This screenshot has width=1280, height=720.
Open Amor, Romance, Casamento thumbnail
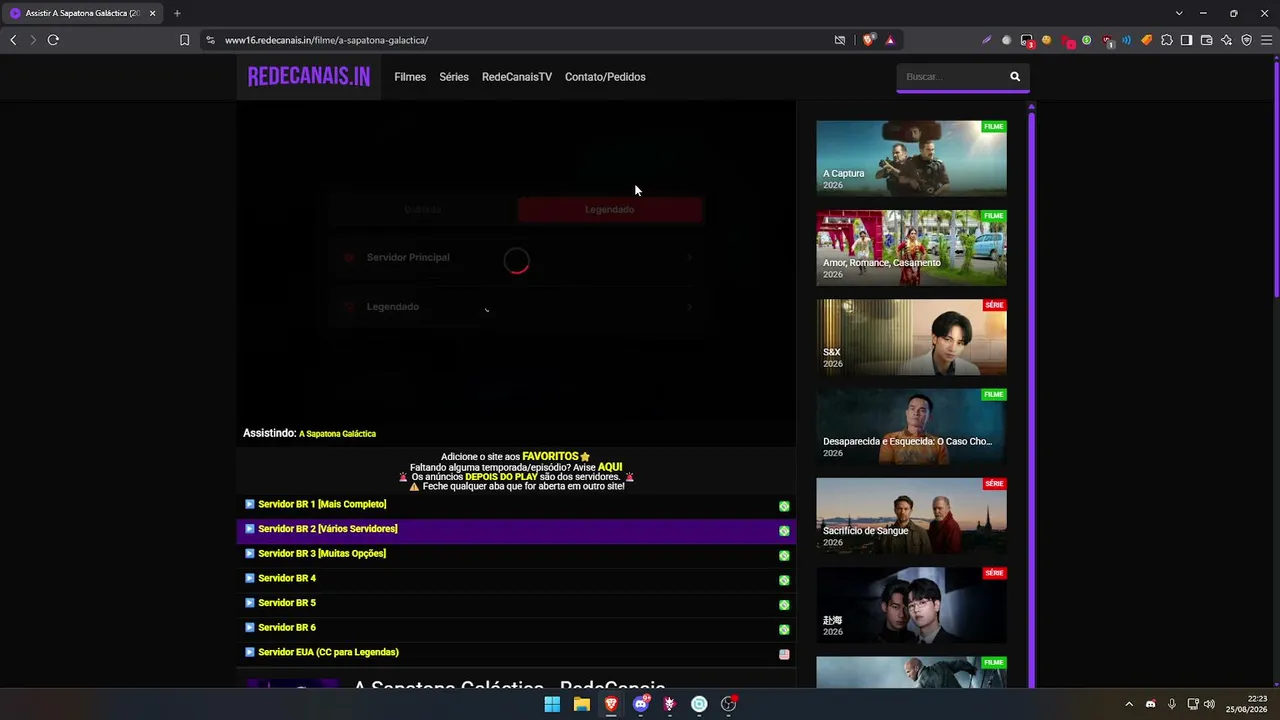pyautogui.click(x=911, y=248)
